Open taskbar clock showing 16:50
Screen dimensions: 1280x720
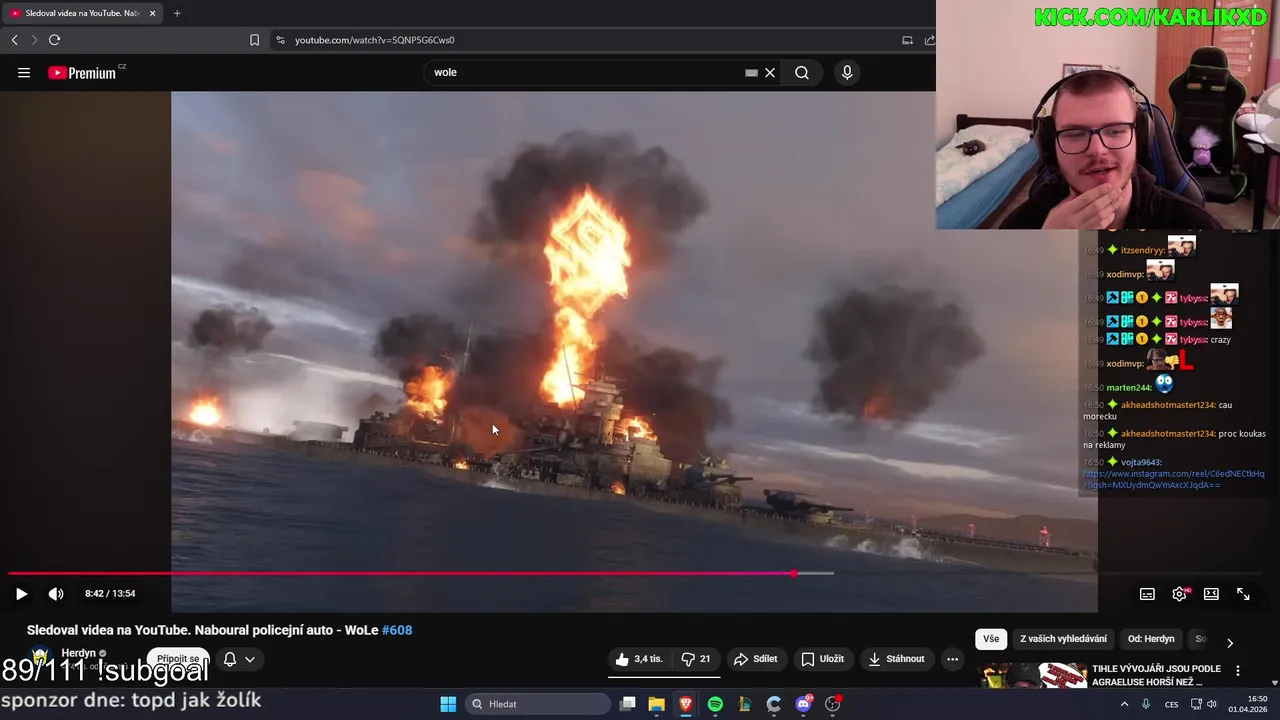click(x=1247, y=704)
